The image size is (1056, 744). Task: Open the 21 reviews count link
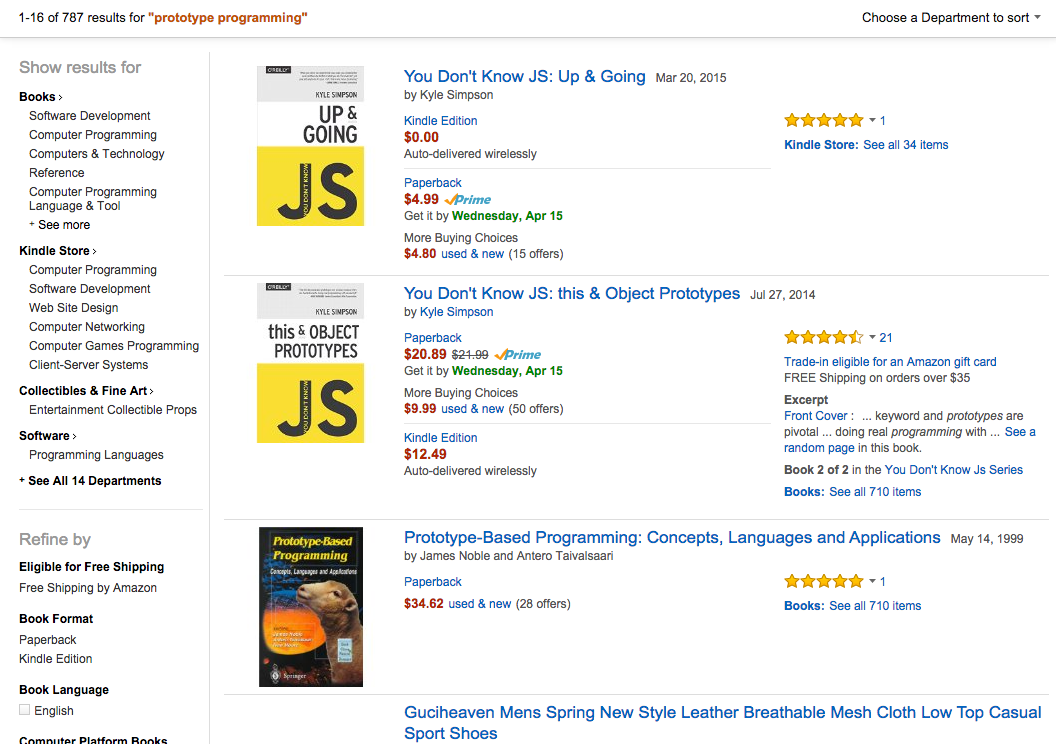pos(886,337)
